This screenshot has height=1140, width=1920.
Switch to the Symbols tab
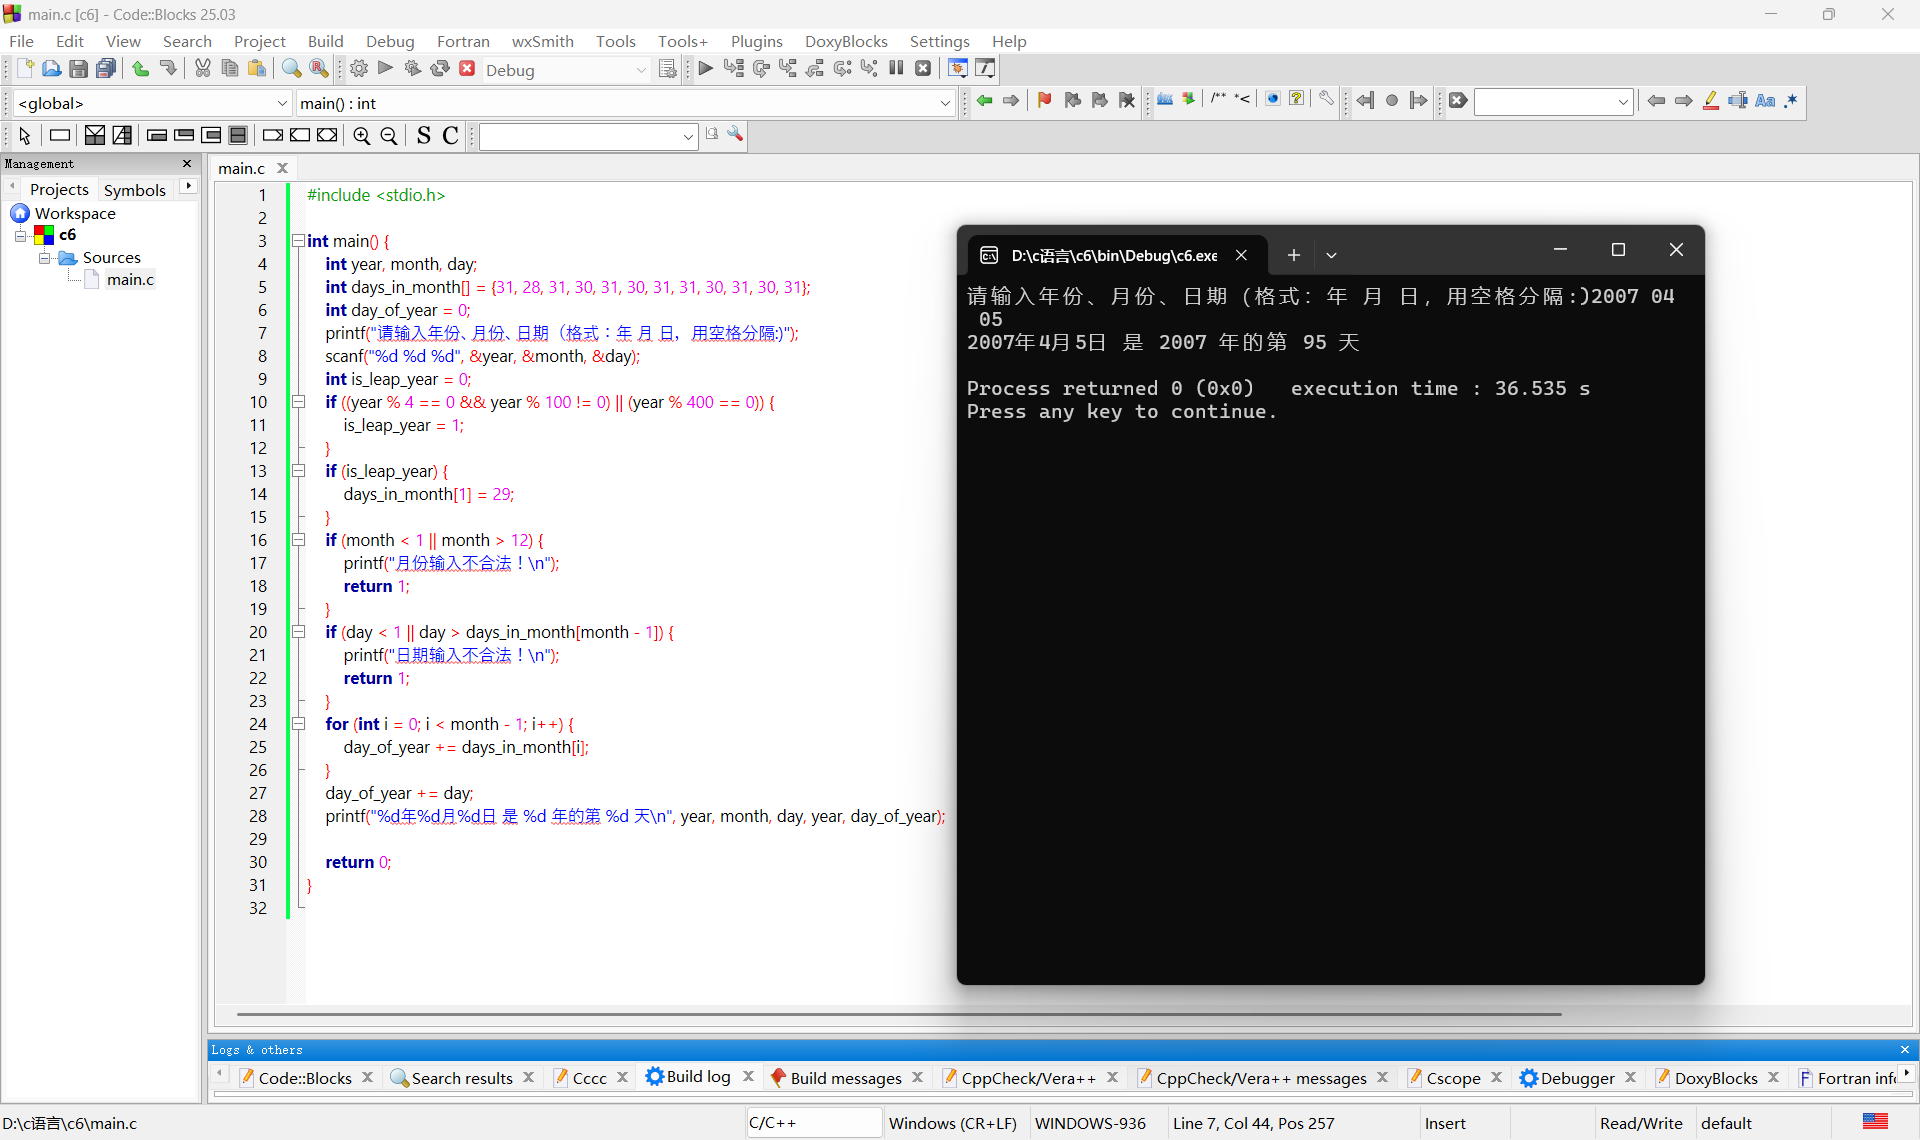tap(134, 190)
